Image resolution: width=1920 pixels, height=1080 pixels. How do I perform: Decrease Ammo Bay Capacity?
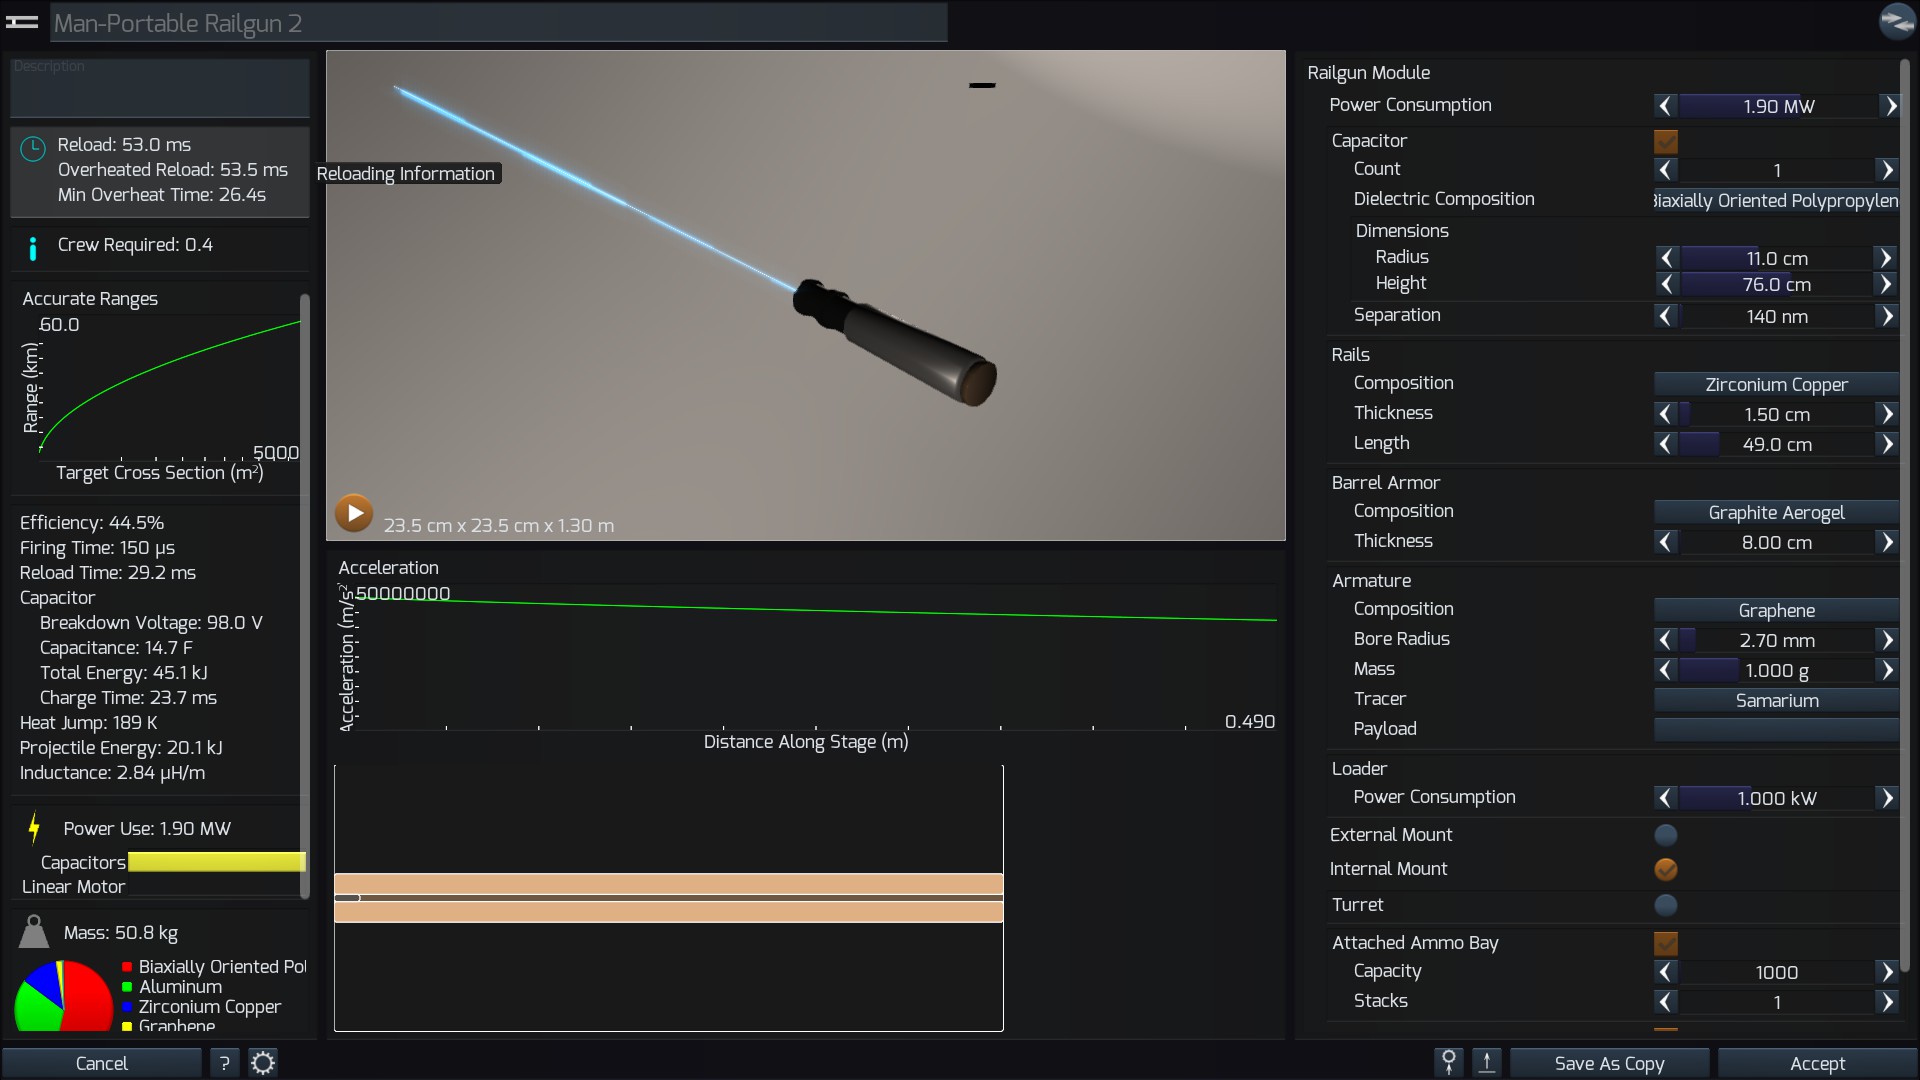pyautogui.click(x=1665, y=972)
